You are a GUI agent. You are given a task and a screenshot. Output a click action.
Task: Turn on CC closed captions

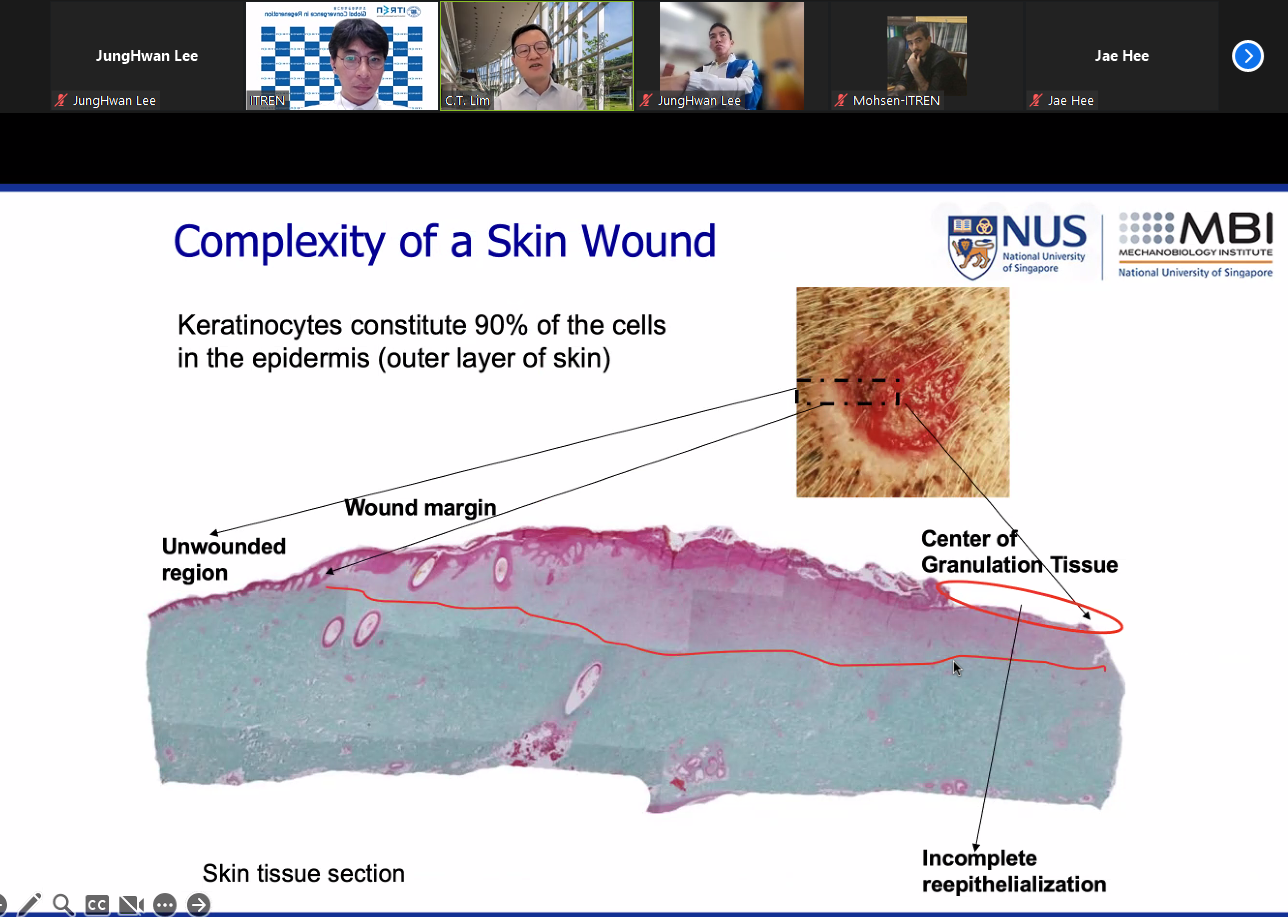tap(96, 905)
